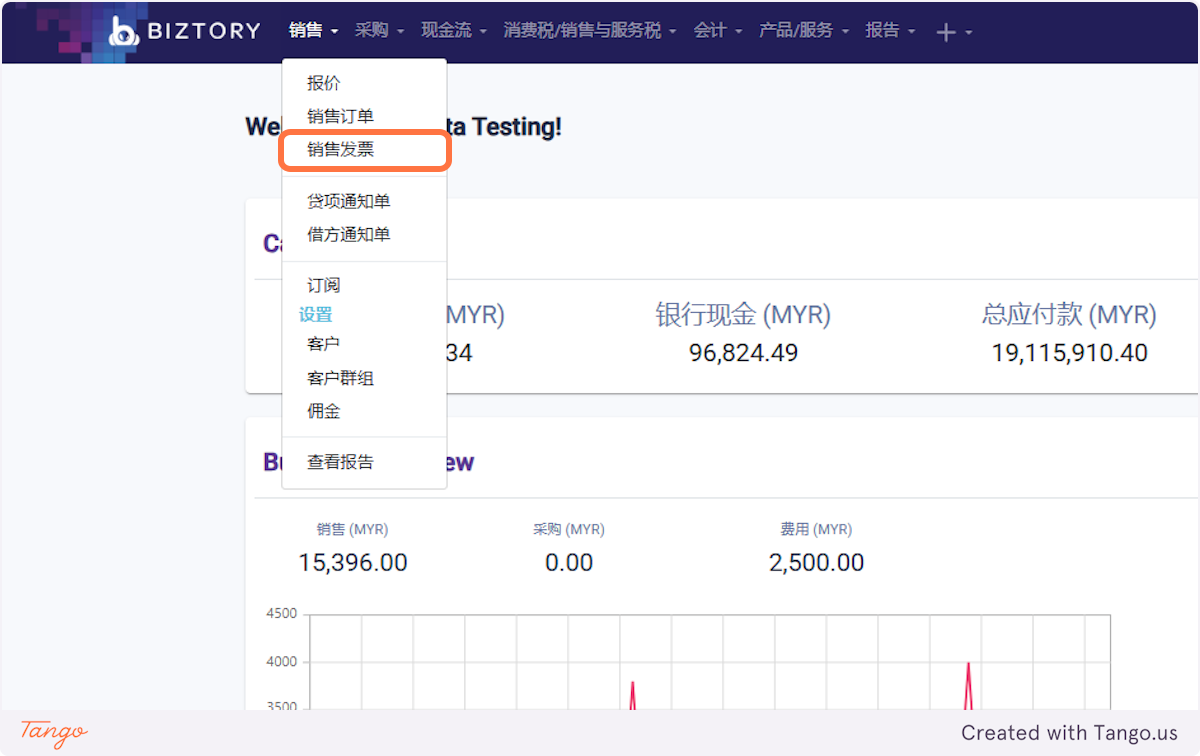Click the 总应付款 (MYR) heading

tap(1069, 315)
